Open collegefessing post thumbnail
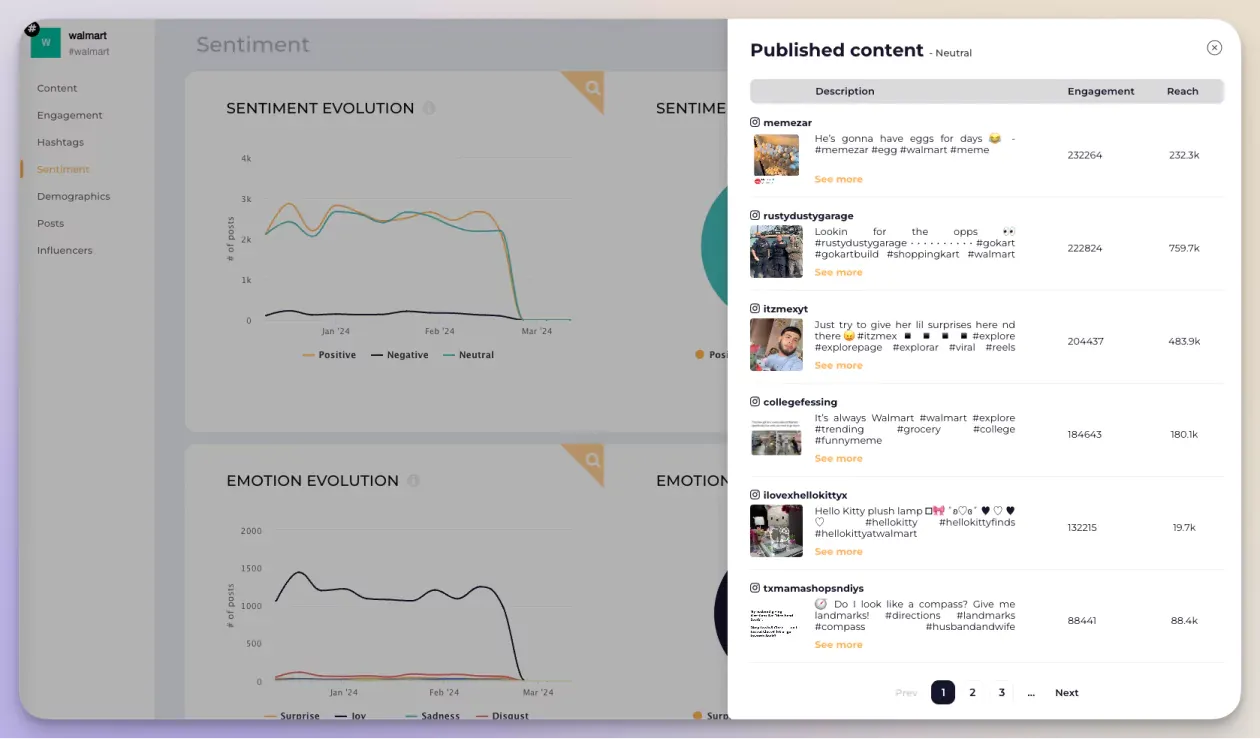 point(776,437)
